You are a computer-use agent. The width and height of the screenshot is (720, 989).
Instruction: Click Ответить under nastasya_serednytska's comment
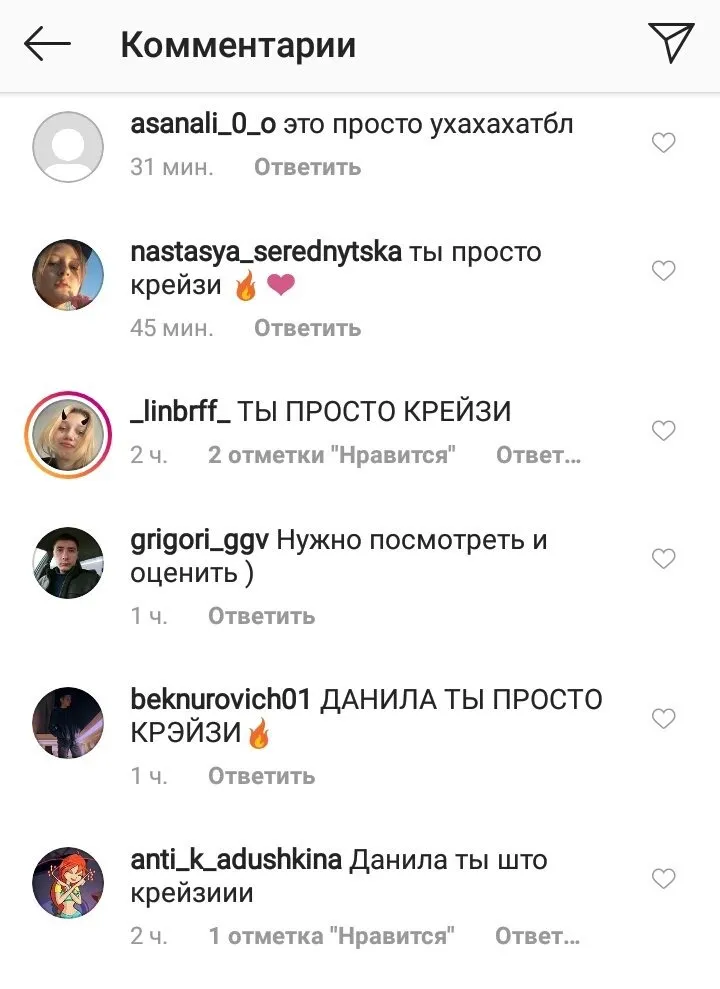tap(308, 328)
